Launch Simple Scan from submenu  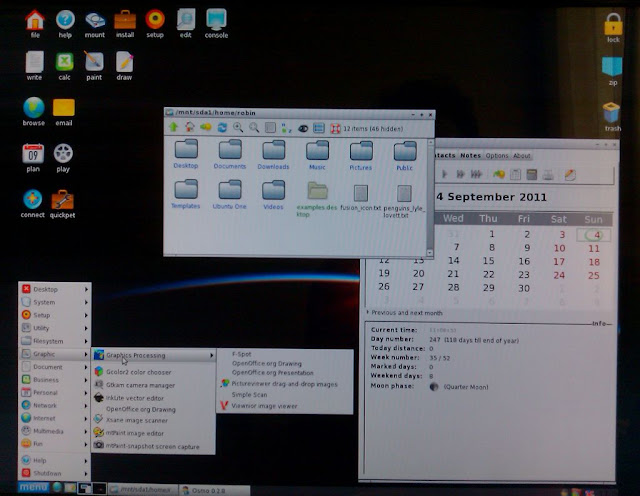[x=284, y=395]
